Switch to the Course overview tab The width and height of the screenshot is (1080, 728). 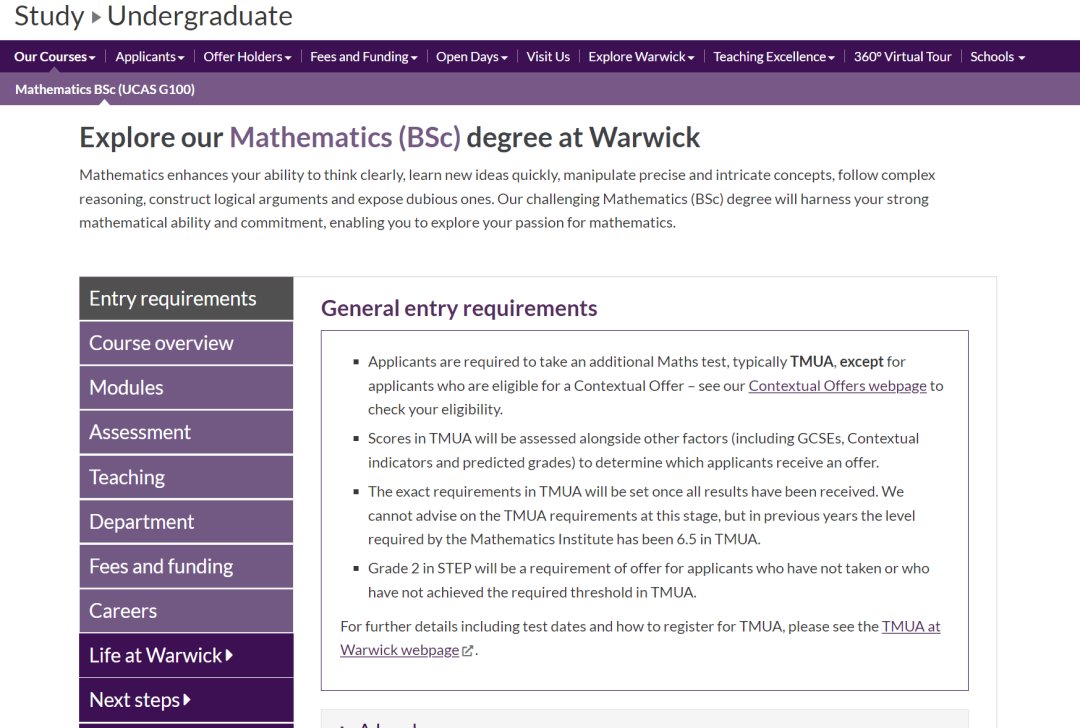pos(186,343)
